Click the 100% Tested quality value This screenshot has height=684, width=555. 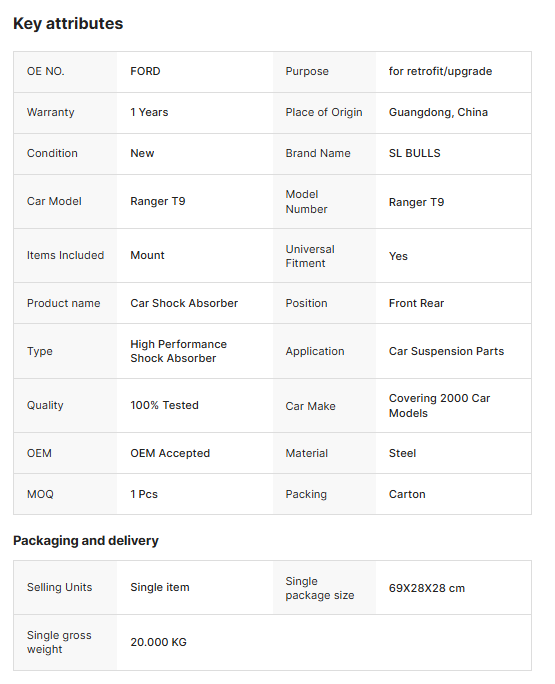coord(164,405)
